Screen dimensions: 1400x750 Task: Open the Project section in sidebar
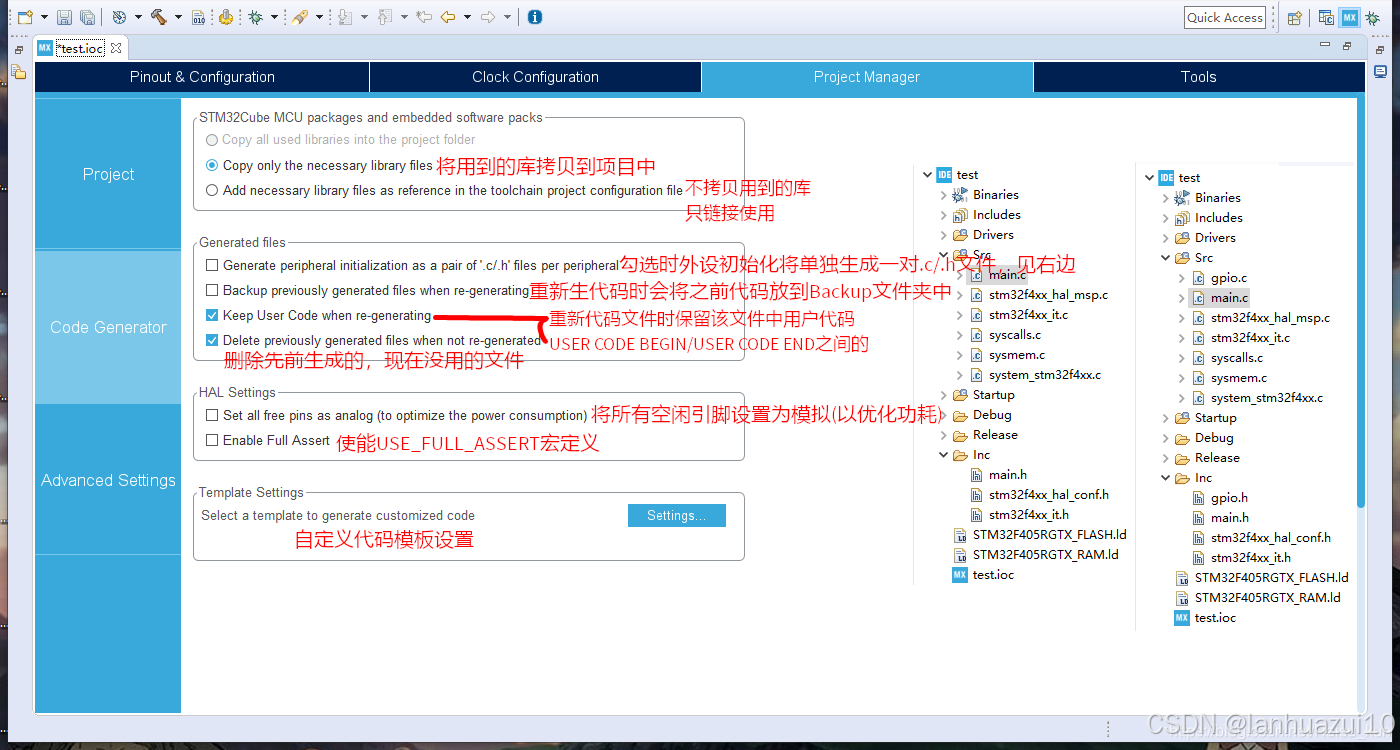click(108, 174)
